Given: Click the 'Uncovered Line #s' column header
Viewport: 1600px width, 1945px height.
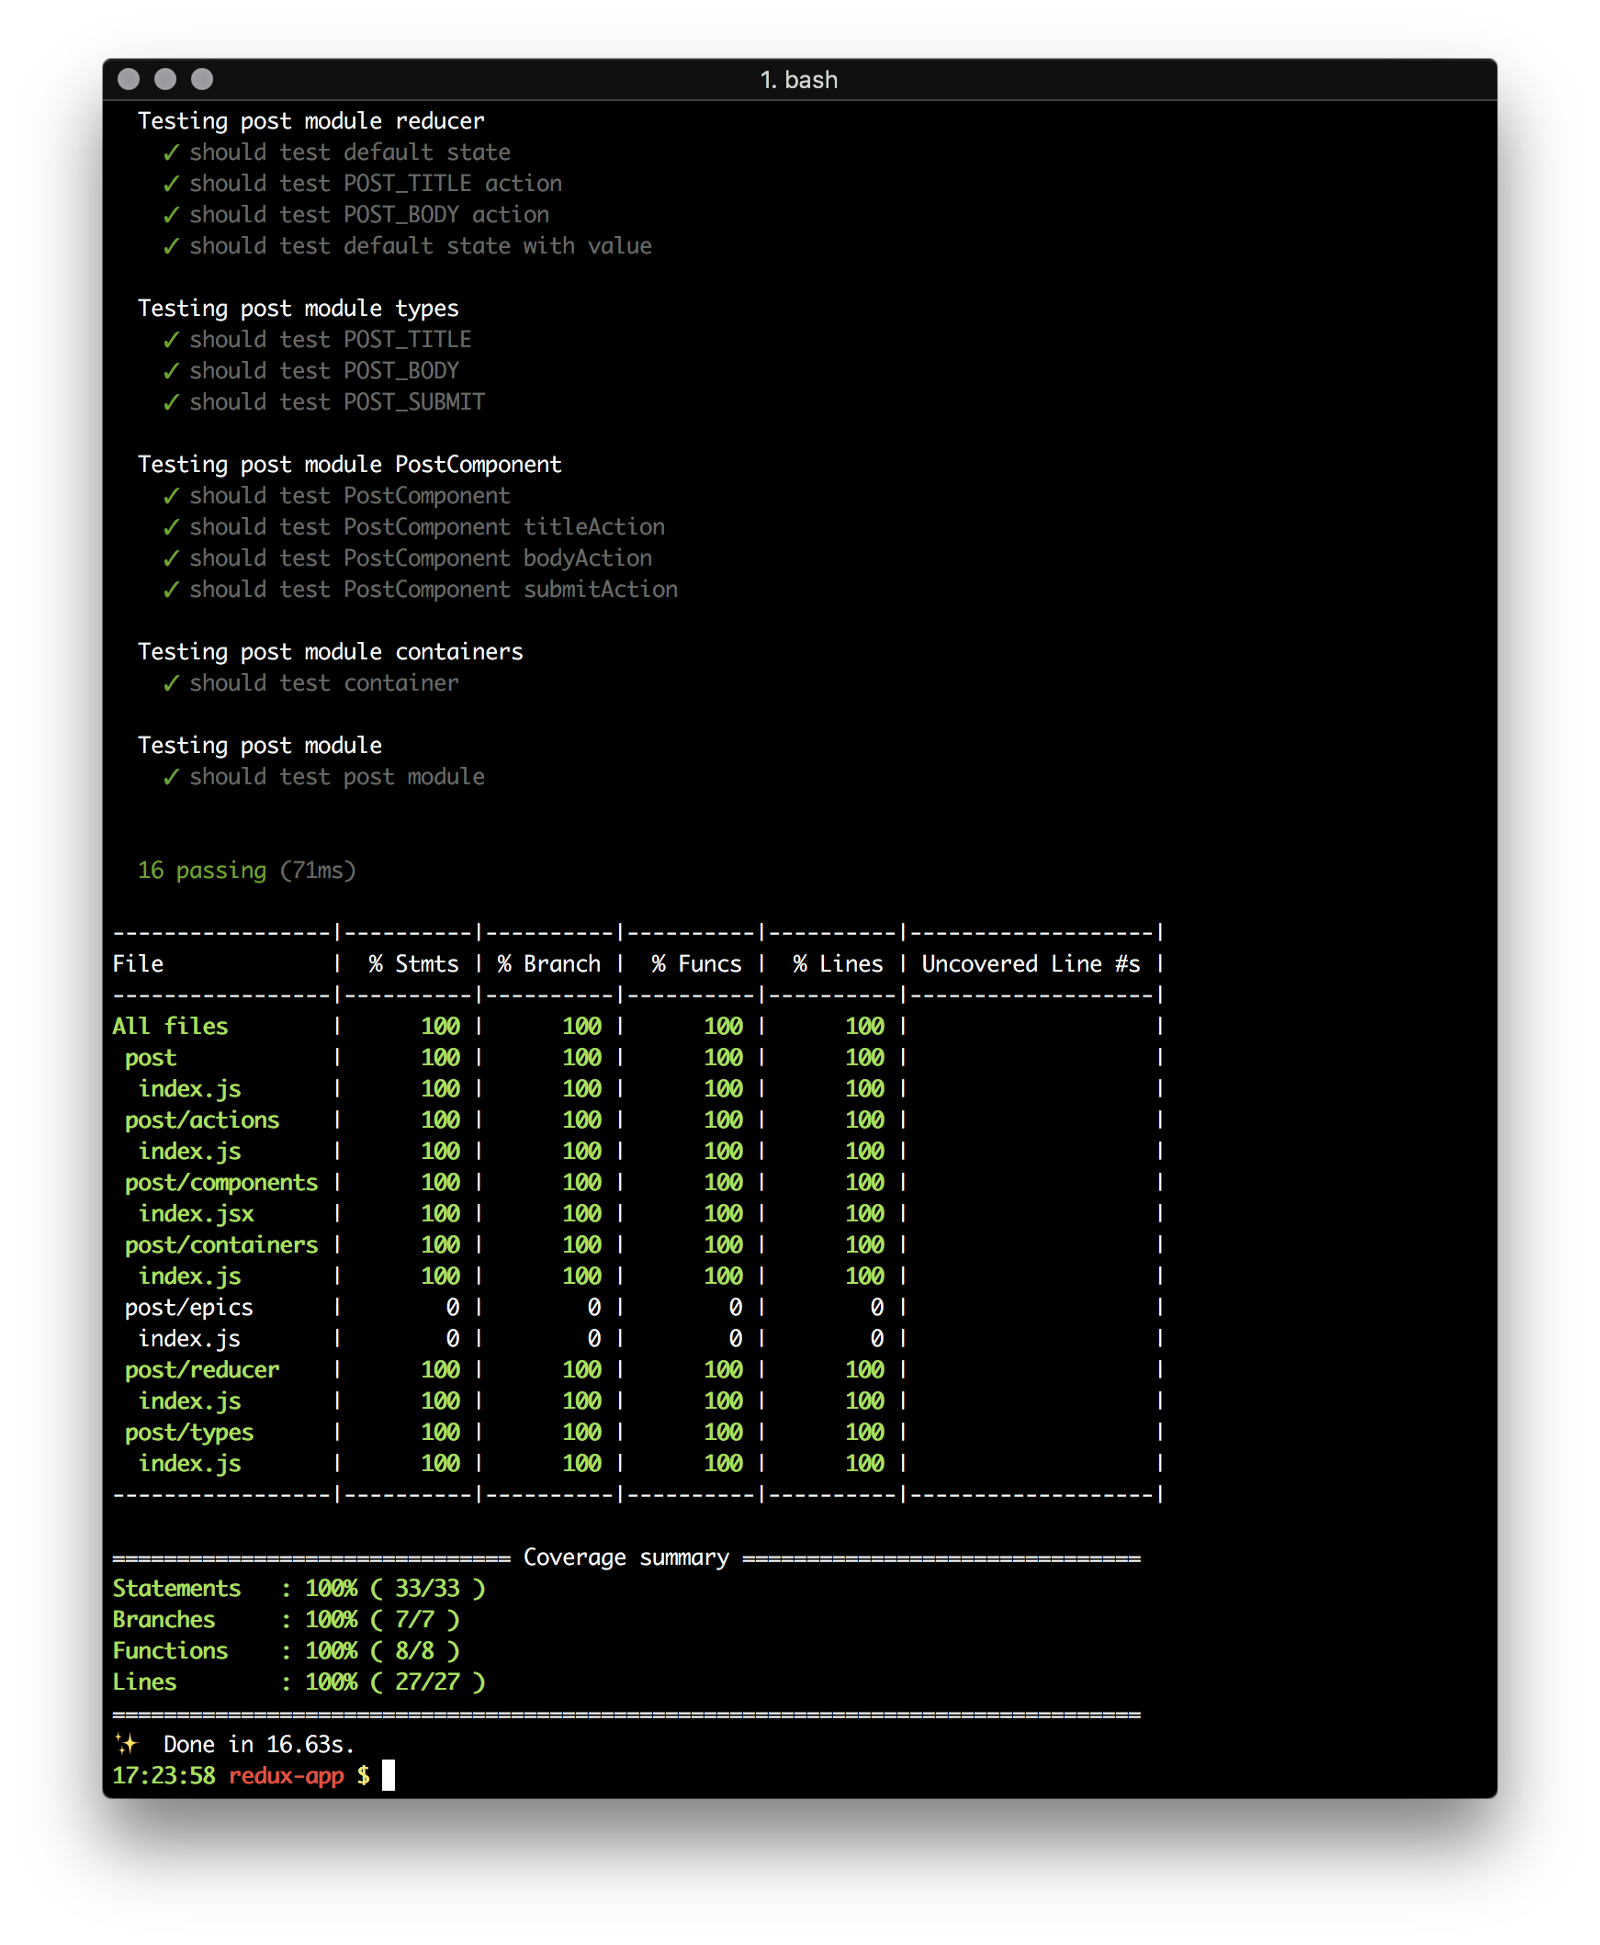Looking at the screenshot, I should point(1031,964).
